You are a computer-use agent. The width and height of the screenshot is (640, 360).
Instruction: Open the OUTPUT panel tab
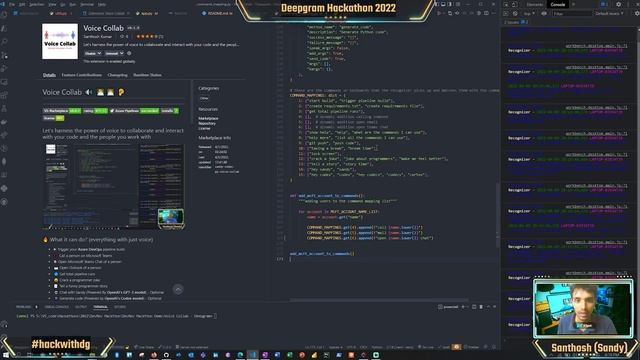tap(81, 307)
